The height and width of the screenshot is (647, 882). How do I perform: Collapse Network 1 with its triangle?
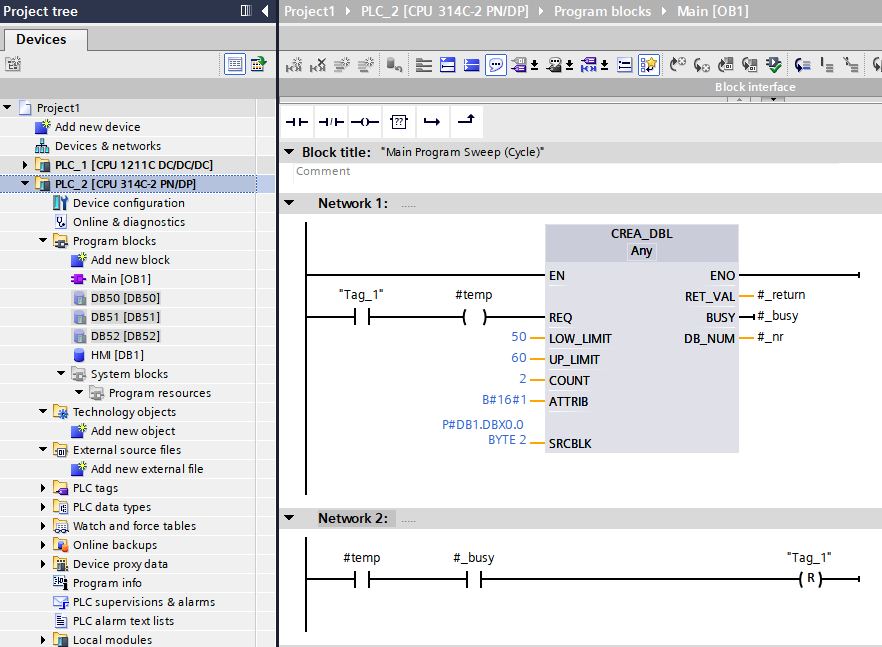coord(290,203)
